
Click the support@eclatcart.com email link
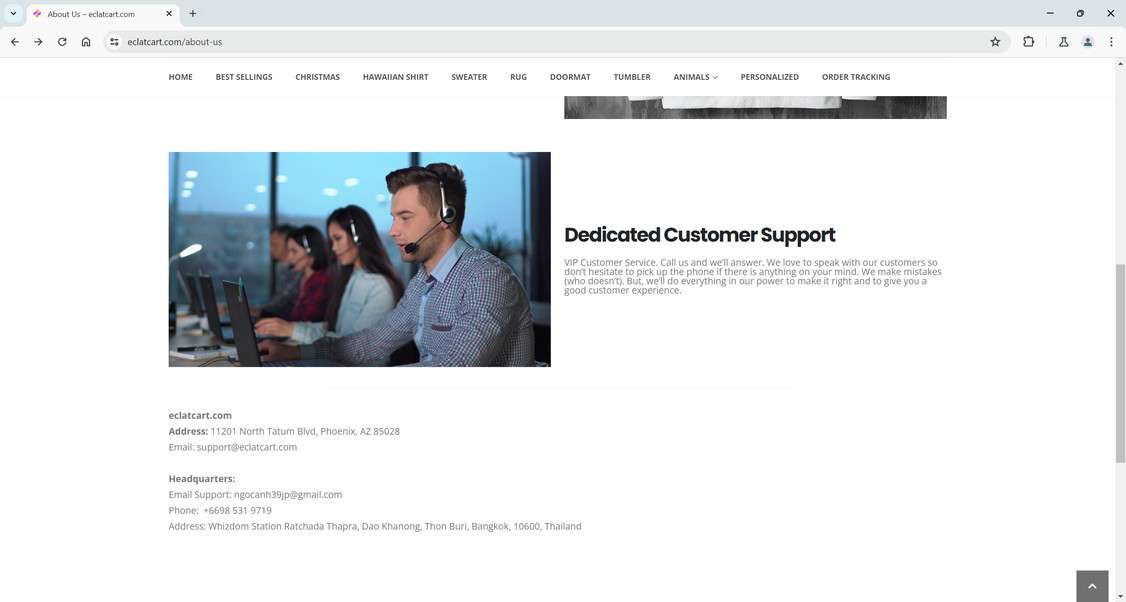click(x=246, y=447)
